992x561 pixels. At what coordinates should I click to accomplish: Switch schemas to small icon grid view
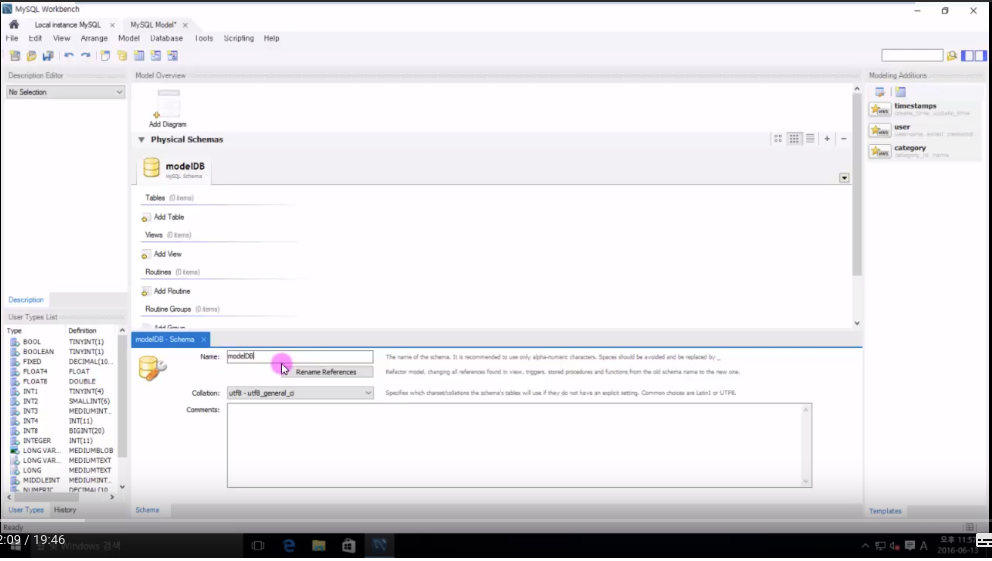(794, 139)
